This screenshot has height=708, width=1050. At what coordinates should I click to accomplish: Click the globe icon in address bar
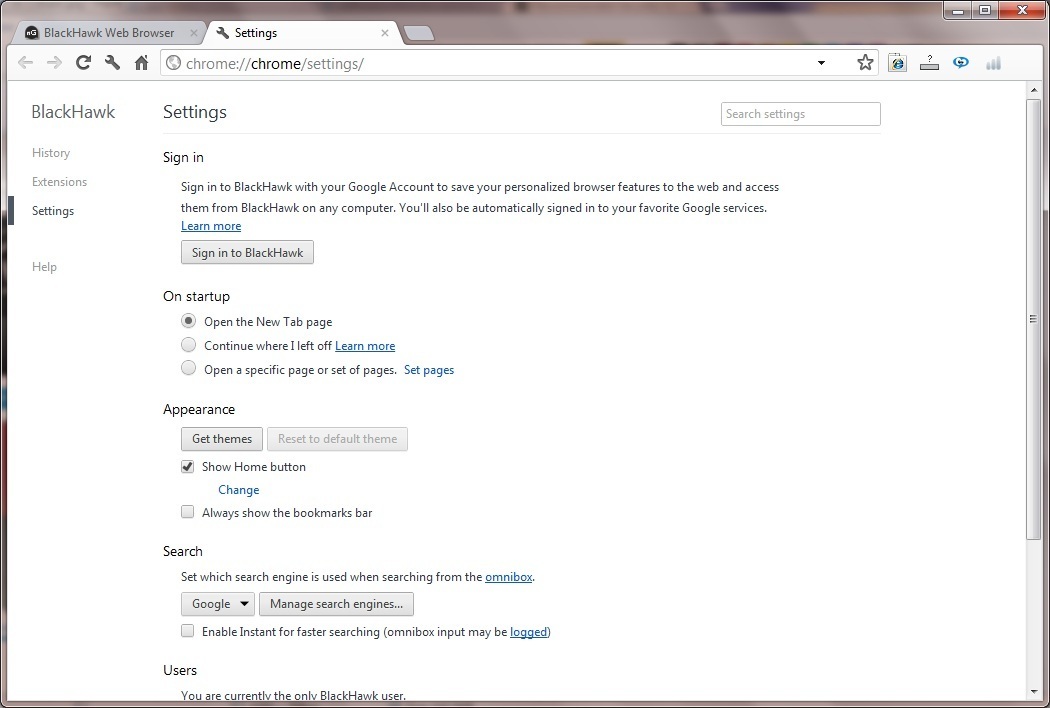pos(173,63)
